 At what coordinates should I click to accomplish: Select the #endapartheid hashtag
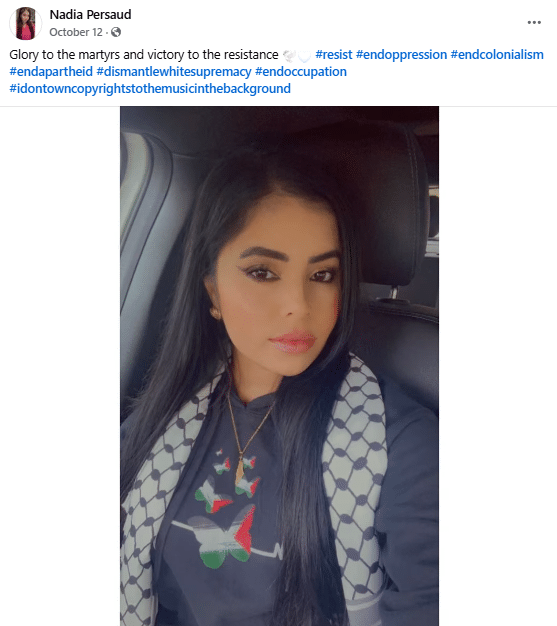[x=51, y=72]
